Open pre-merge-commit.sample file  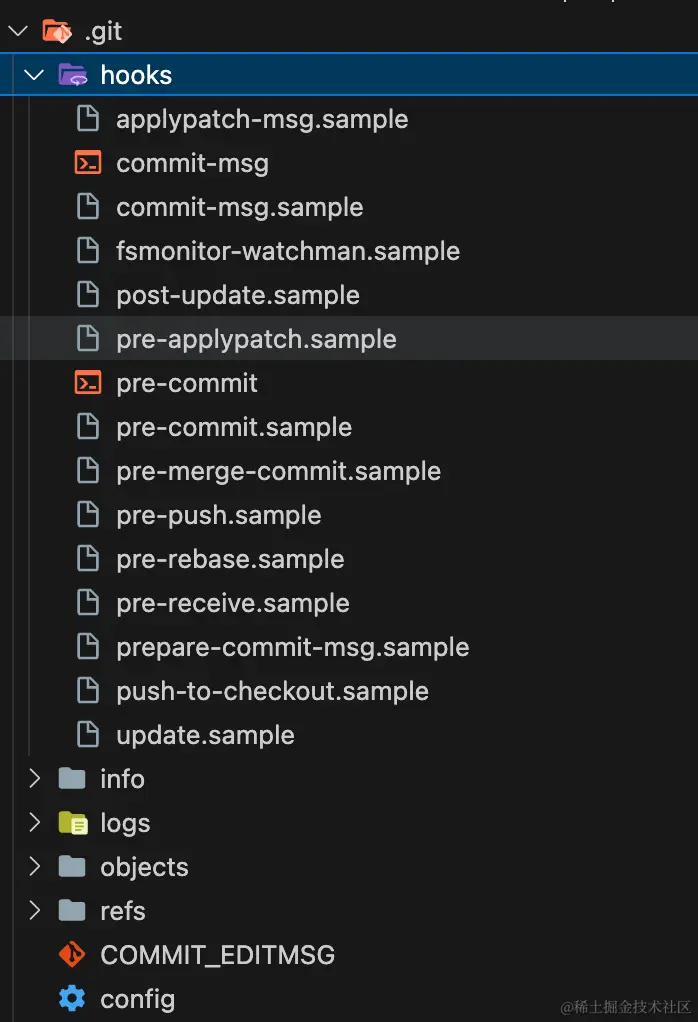pyautogui.click(x=278, y=471)
